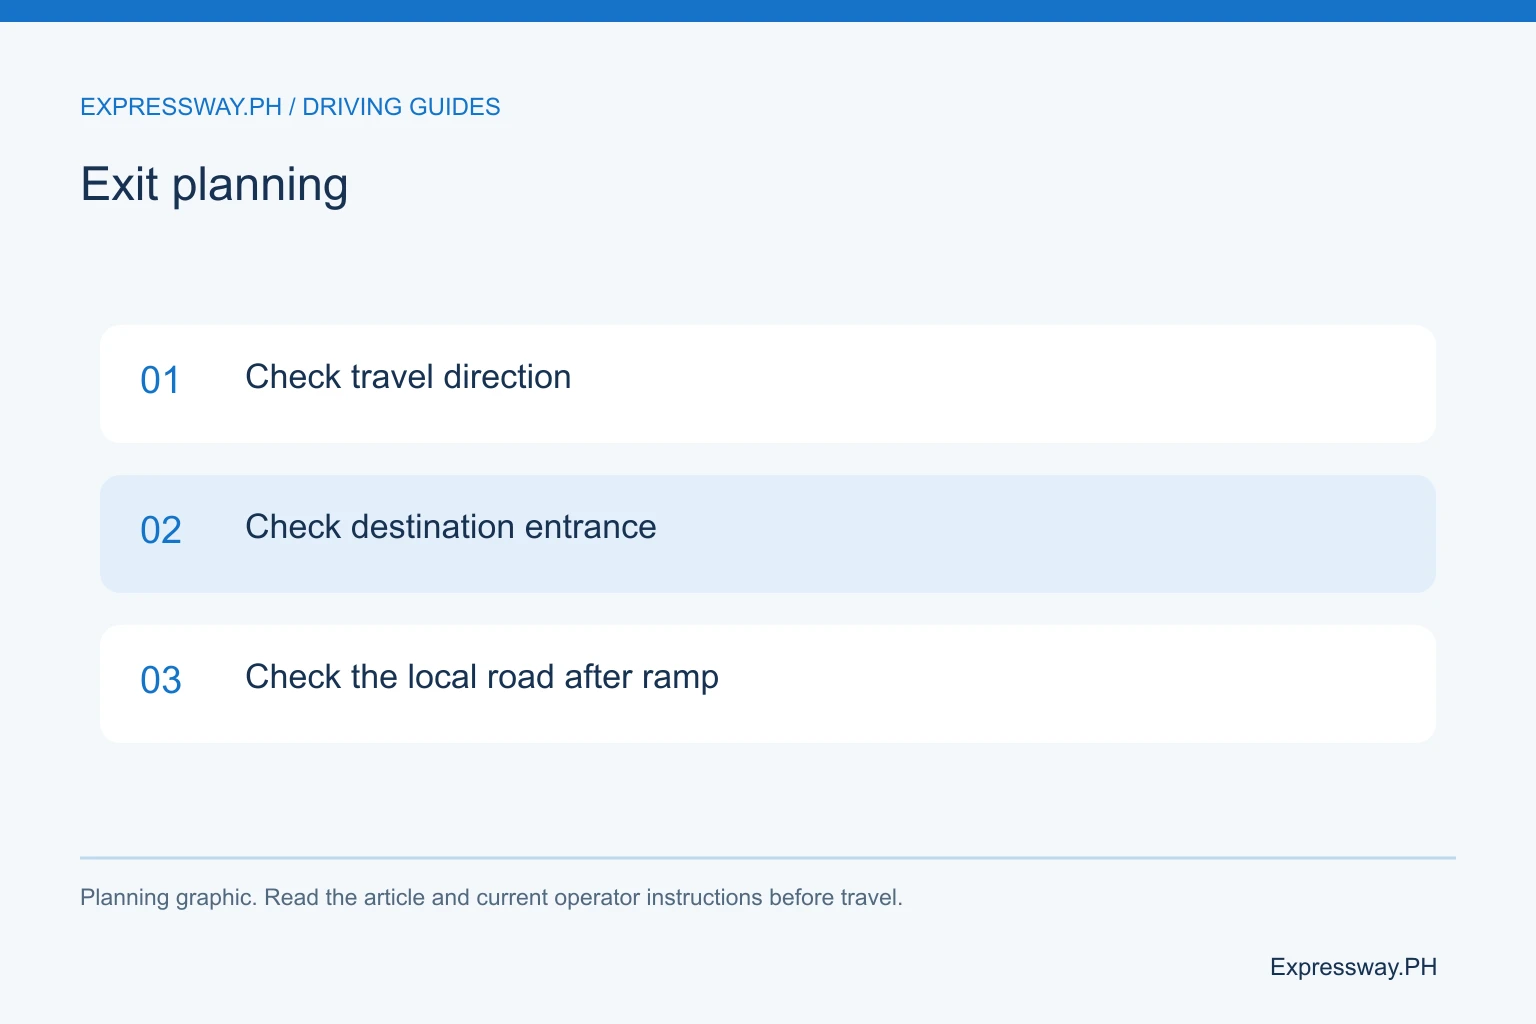Click the Expressway.PH footer brand text

(x=1353, y=967)
